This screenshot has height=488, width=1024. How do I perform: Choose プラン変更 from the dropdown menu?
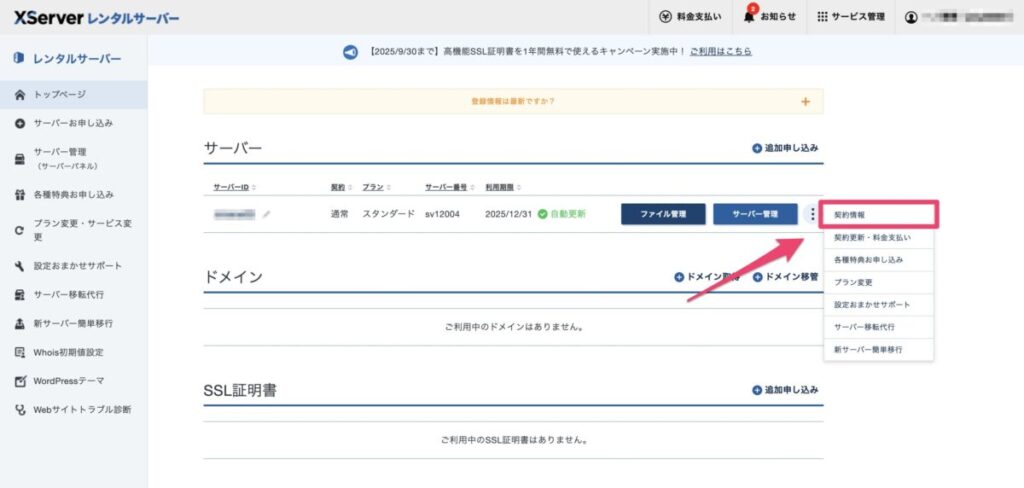878,282
